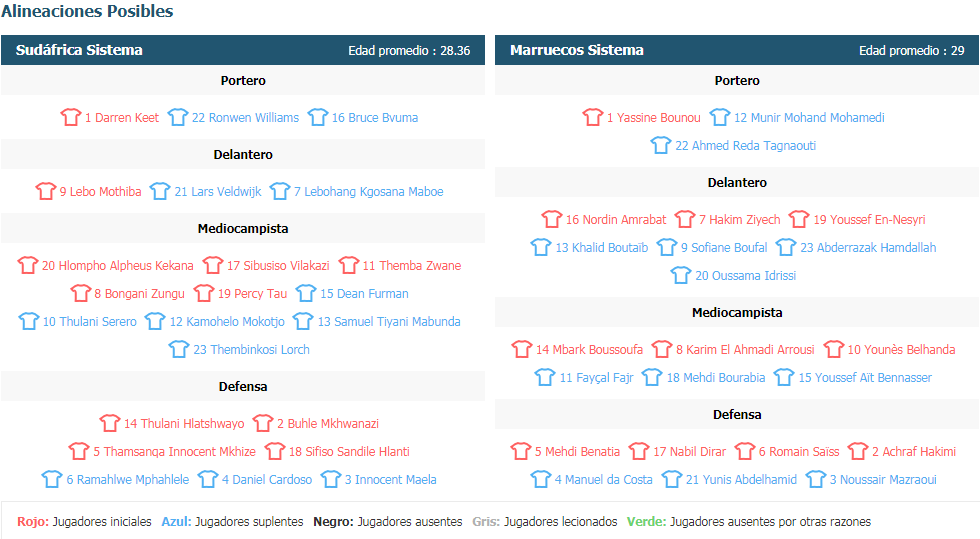The image size is (980, 539).
Task: Open player 8 Karim El Ahmadi Arrousi
Action: tap(745, 350)
